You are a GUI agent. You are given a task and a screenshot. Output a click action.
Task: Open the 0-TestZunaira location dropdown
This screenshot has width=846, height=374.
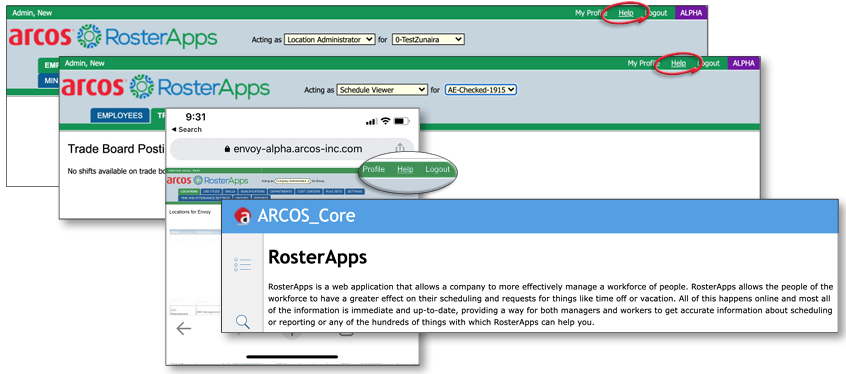[428, 39]
